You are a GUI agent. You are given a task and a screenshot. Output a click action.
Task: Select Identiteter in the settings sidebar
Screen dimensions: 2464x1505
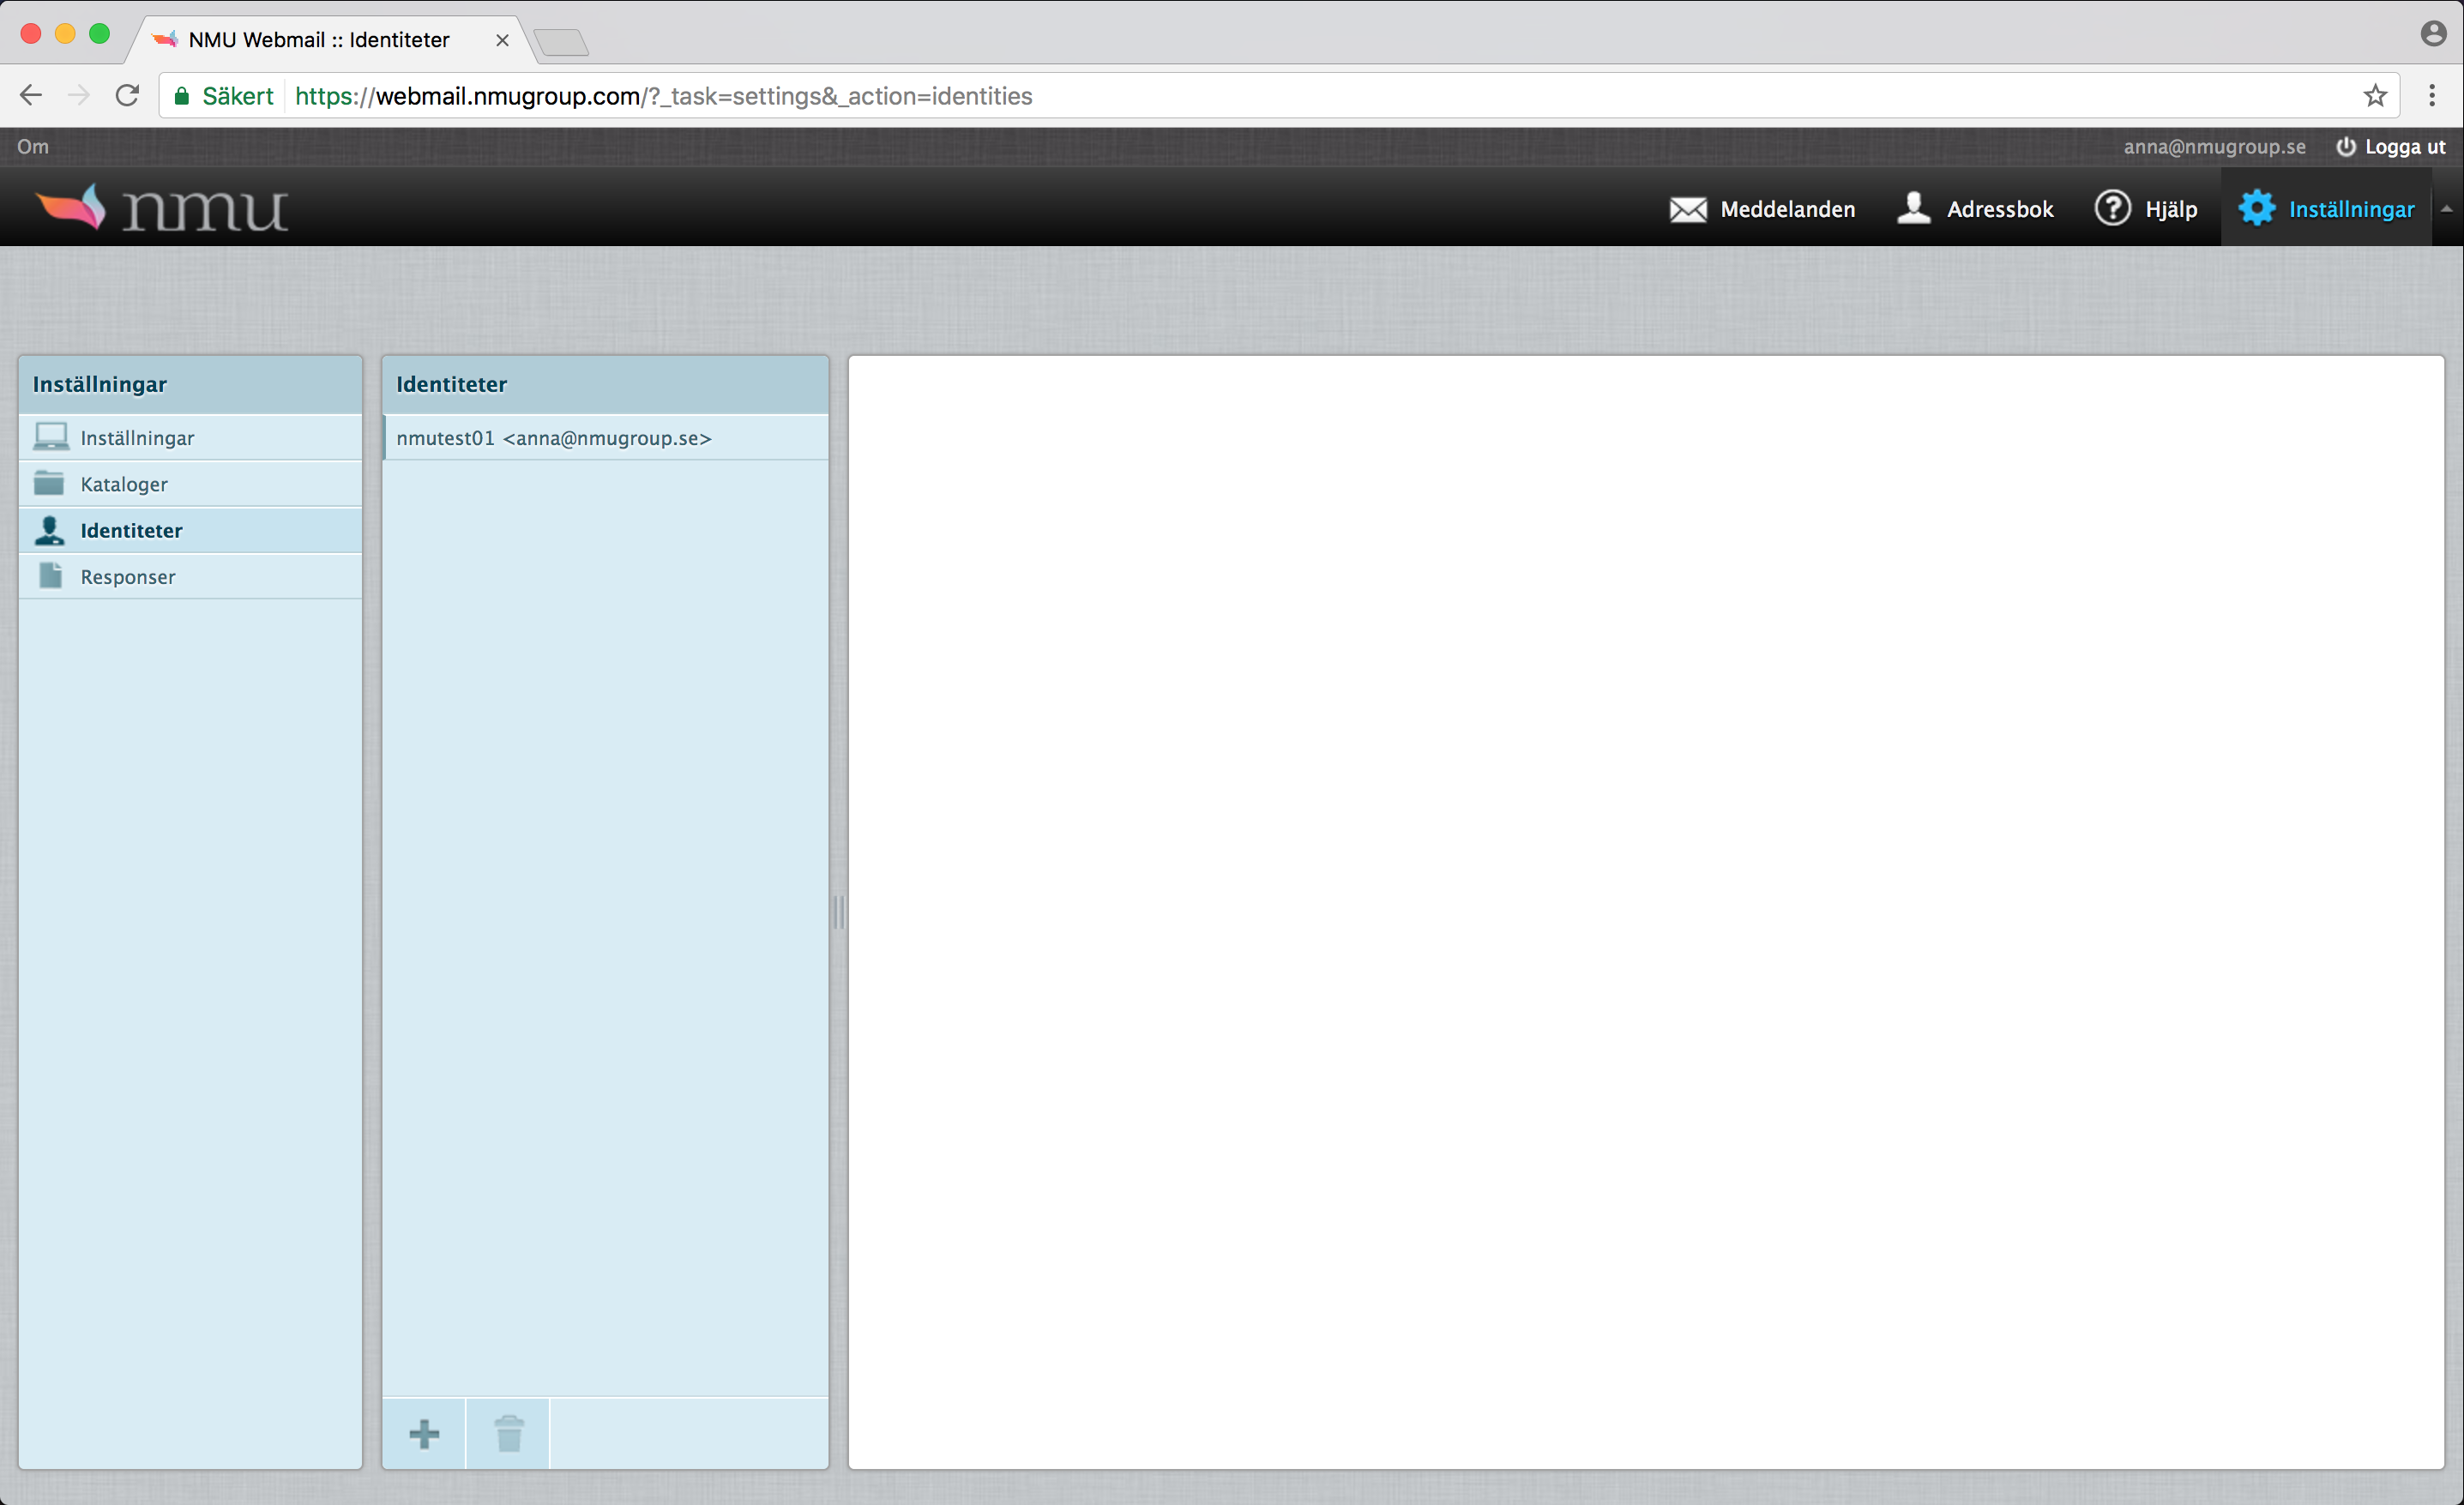tap(190, 530)
